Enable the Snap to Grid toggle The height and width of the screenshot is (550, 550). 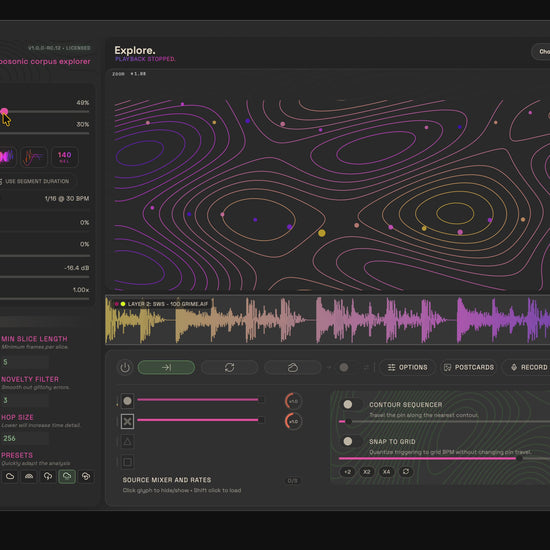352,441
